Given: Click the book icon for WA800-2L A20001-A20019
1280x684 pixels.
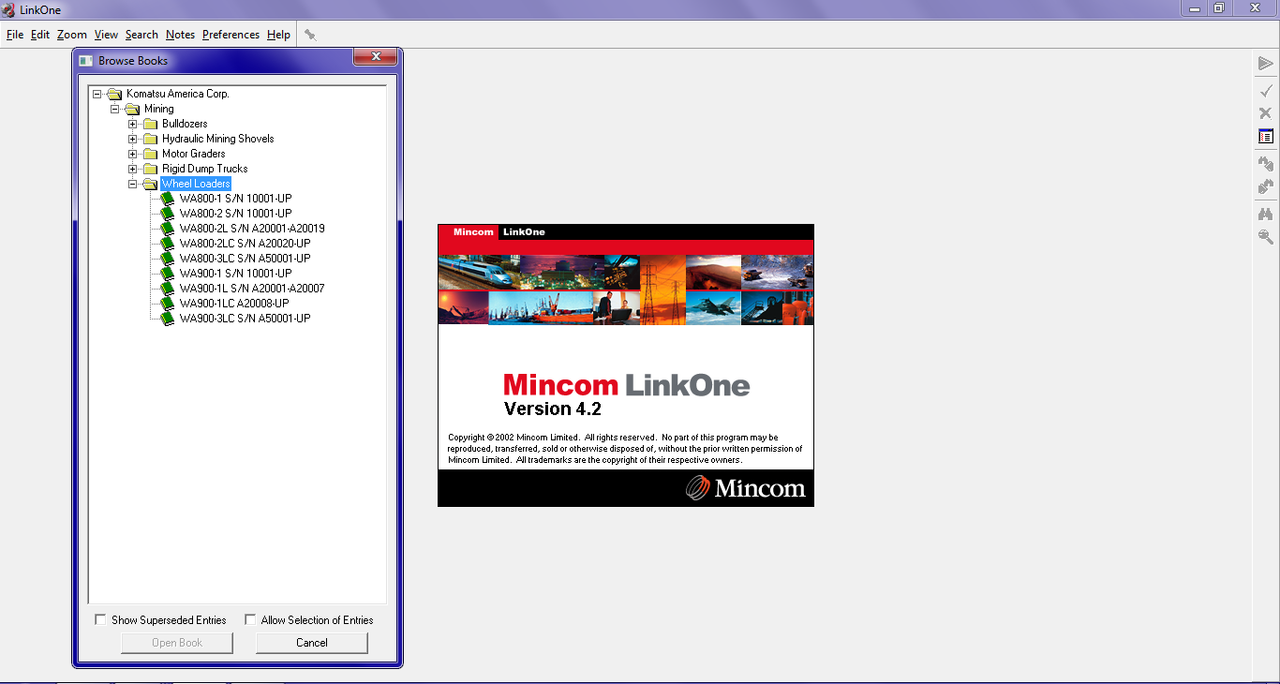Looking at the screenshot, I should click(167, 229).
